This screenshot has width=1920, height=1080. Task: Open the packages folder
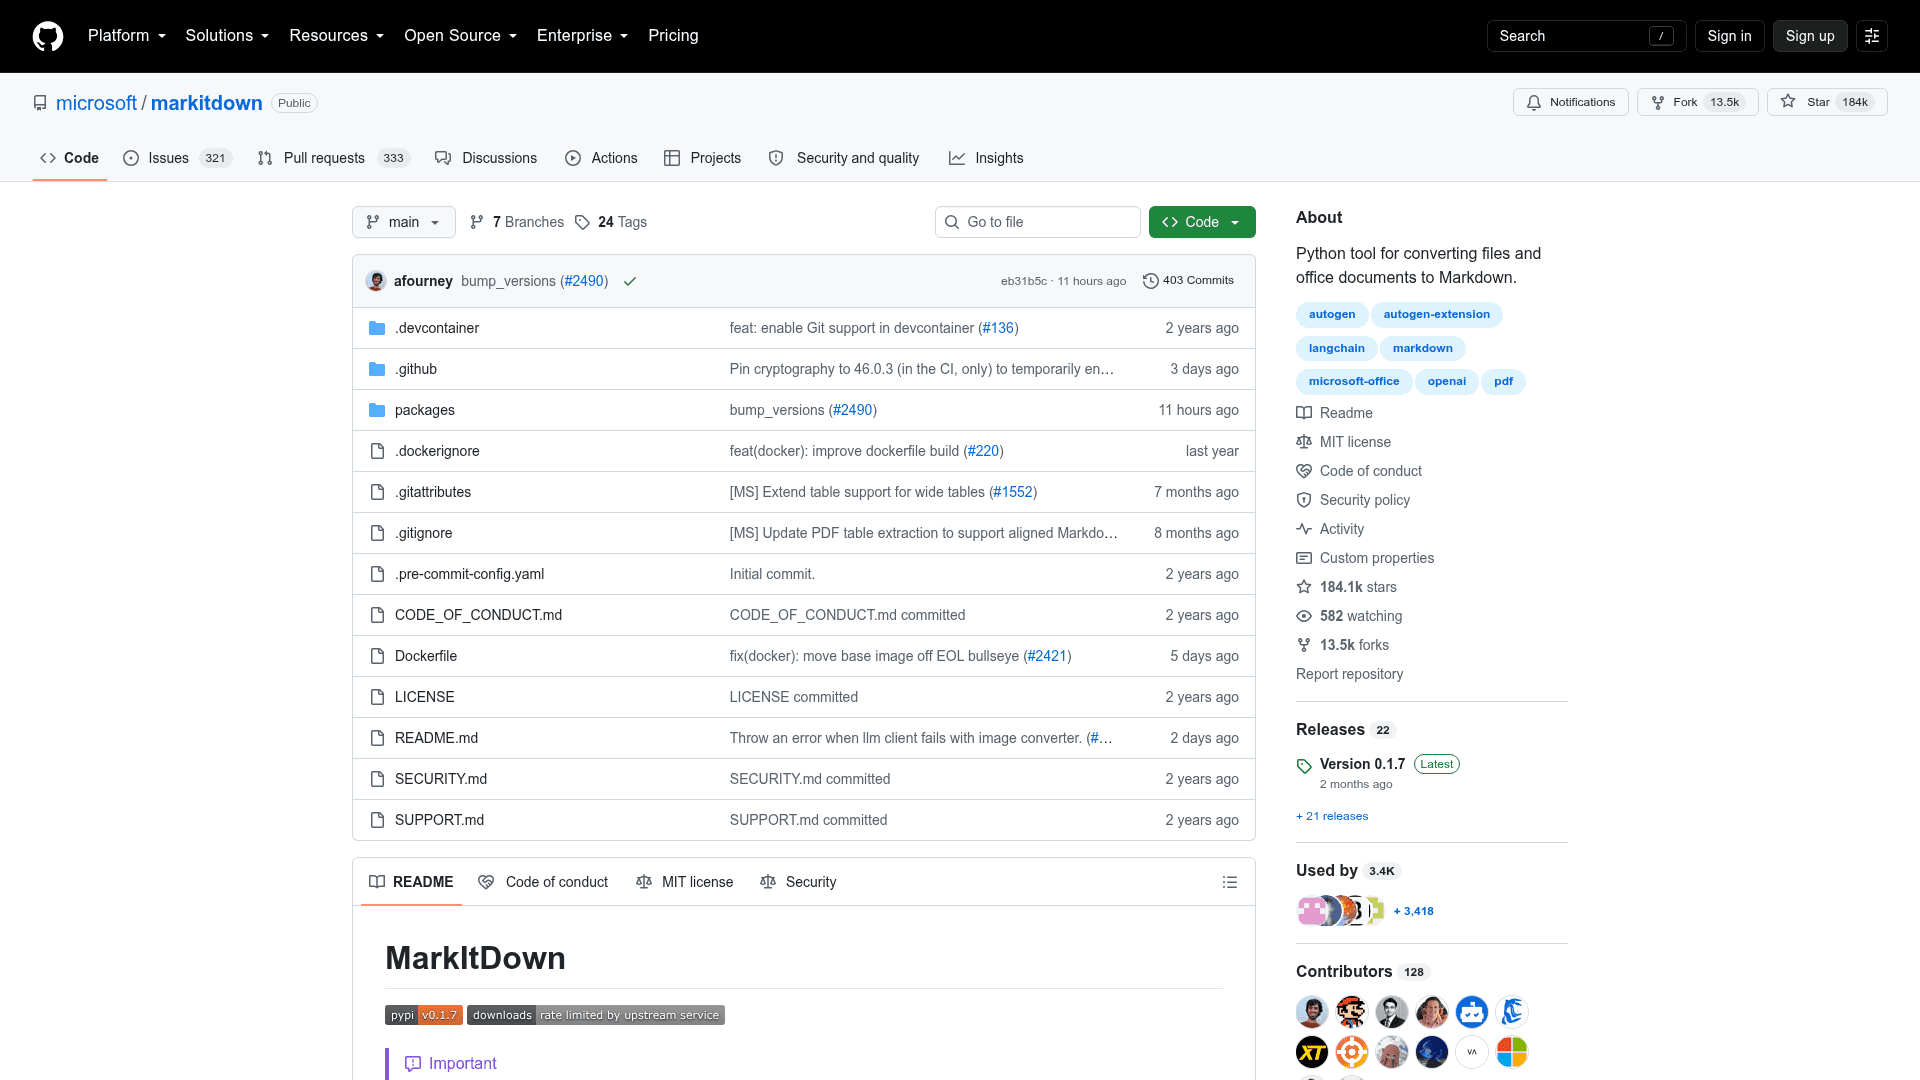pos(424,410)
